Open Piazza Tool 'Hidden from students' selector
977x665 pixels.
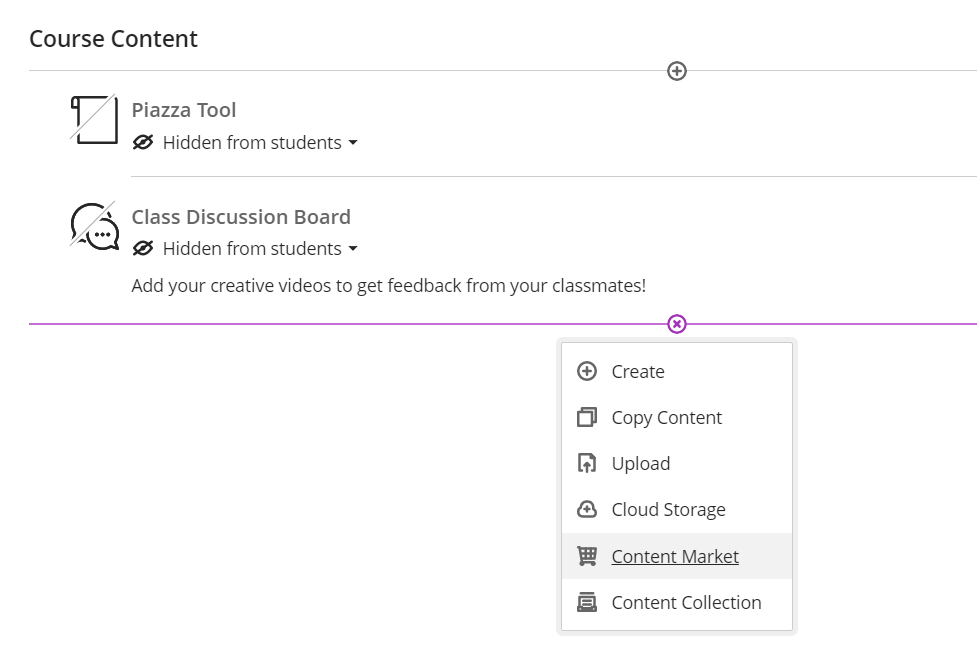pos(245,143)
